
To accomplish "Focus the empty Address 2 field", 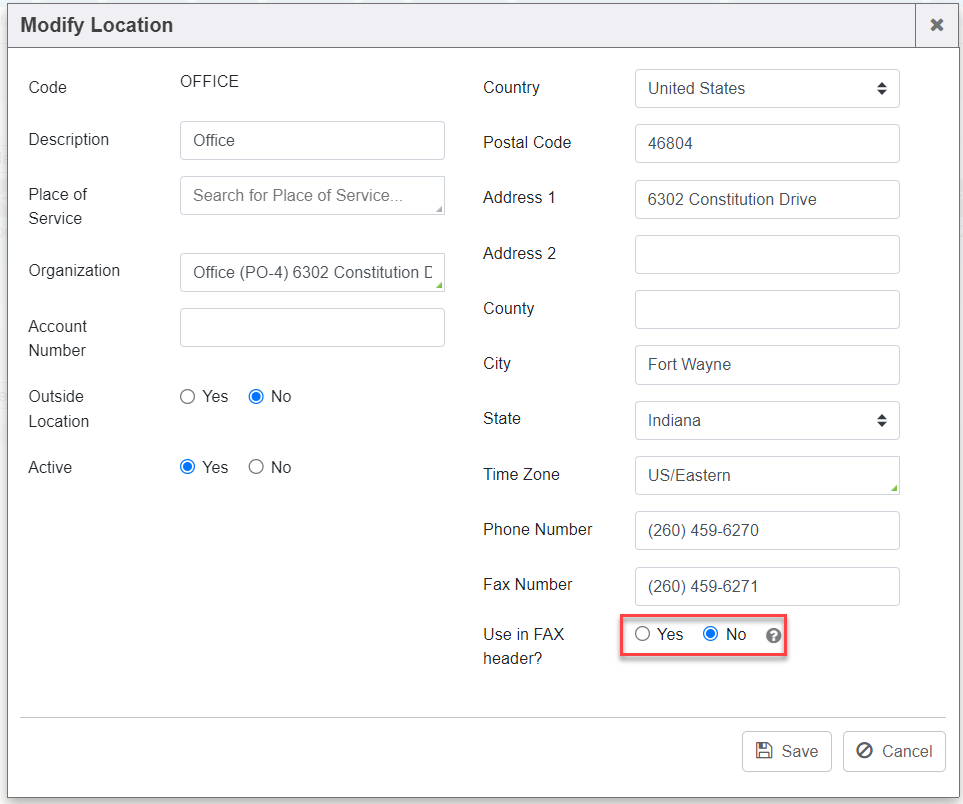I will (766, 254).
